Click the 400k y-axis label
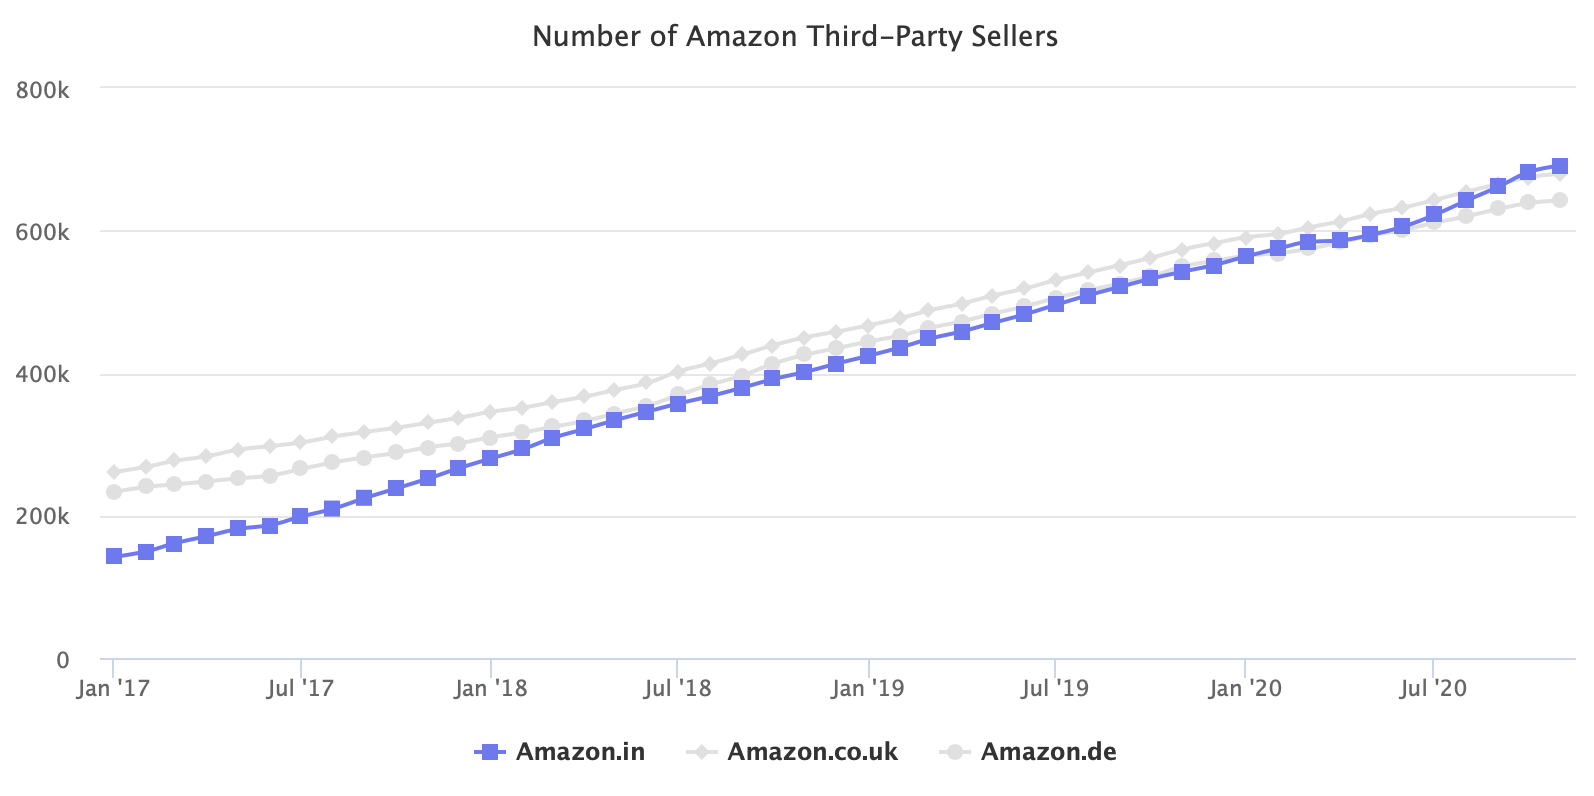The image size is (1594, 796). (43, 375)
